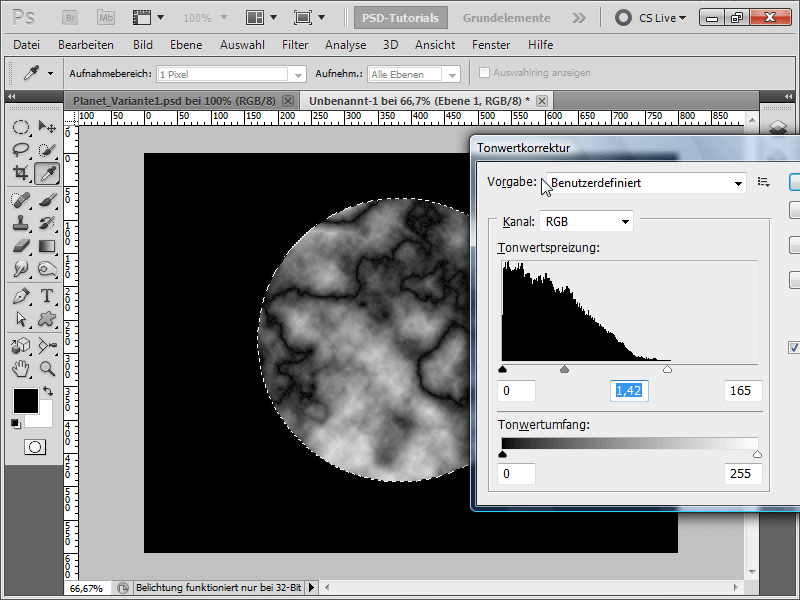Select the Path Selection tool
The image size is (800, 600).
(20, 319)
